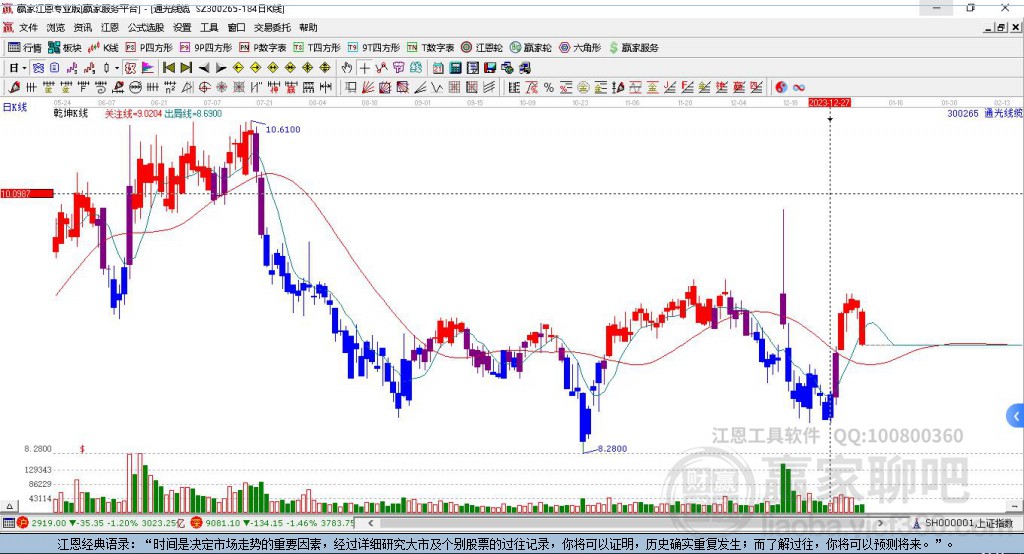The width and height of the screenshot is (1024, 554).
Task: Open the calendar icon showing 21
Action: click(x=438, y=68)
